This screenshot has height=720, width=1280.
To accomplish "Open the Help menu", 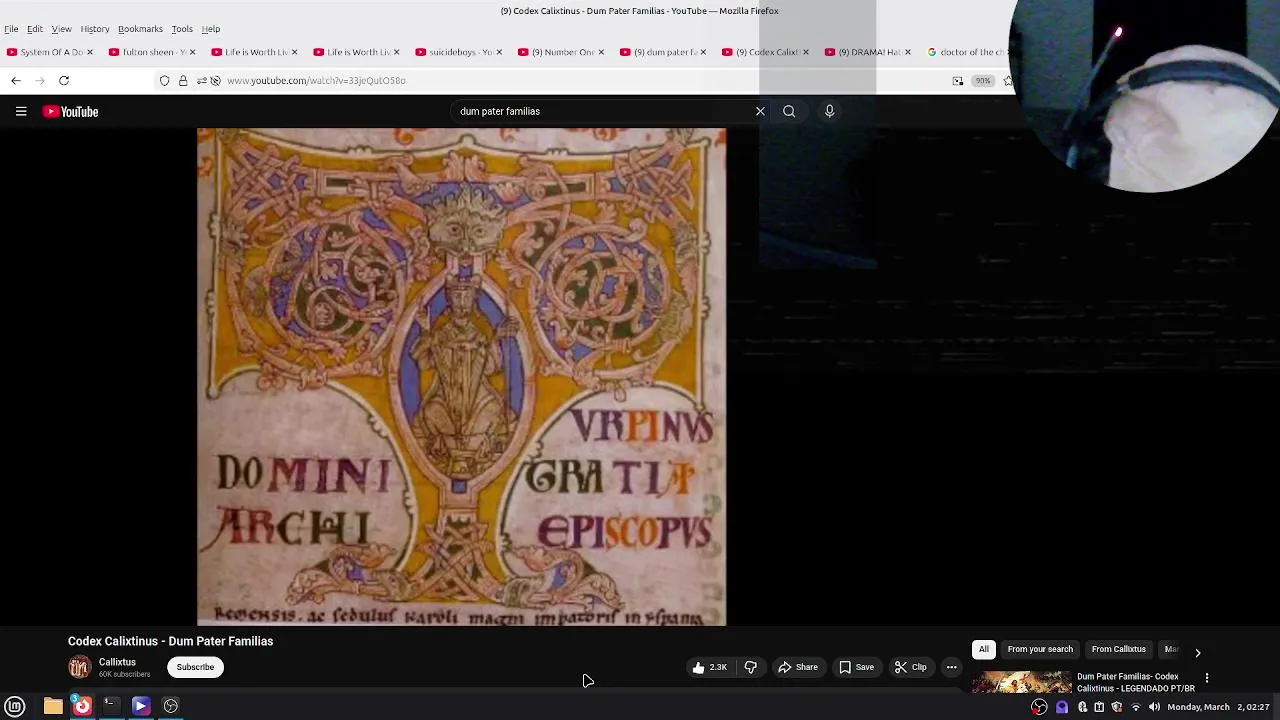I will tap(211, 29).
